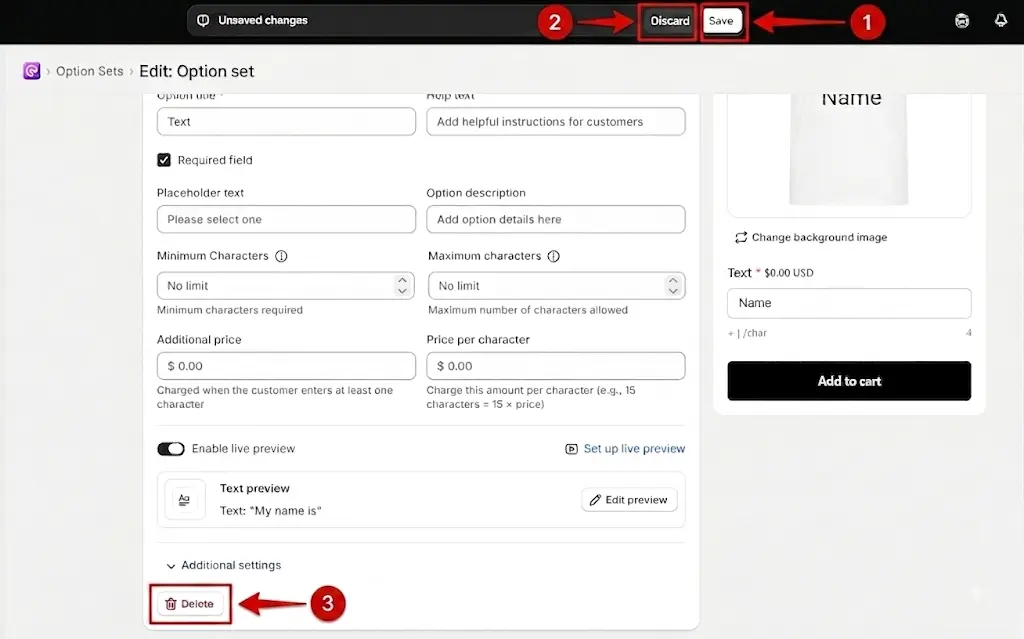
Task: Toggle Enable live preview switch
Action: pyautogui.click(x=171, y=449)
